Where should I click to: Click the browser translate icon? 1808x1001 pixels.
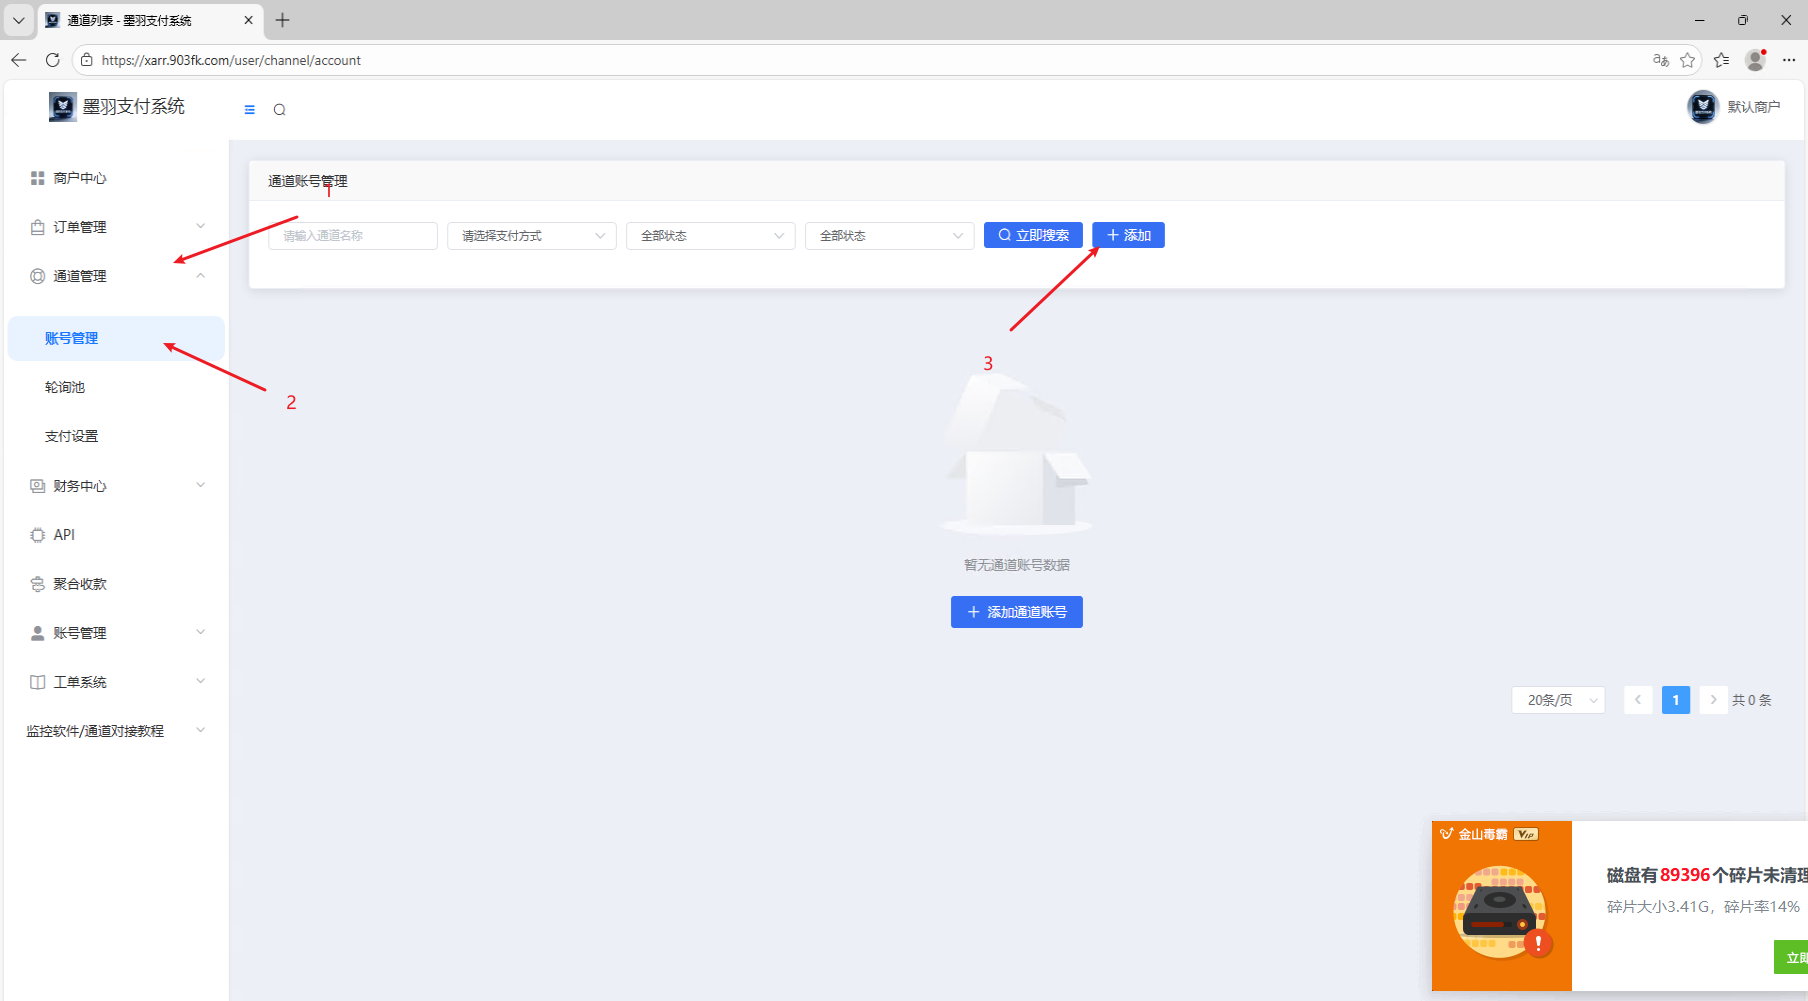1661,60
